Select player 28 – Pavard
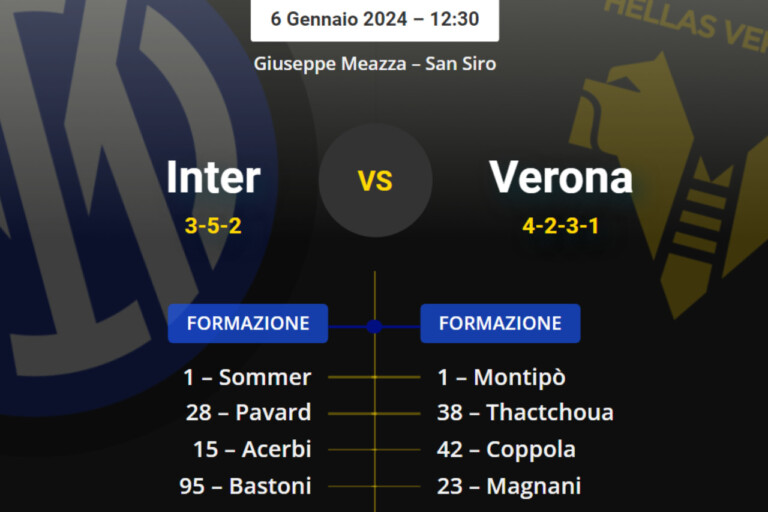 point(248,413)
